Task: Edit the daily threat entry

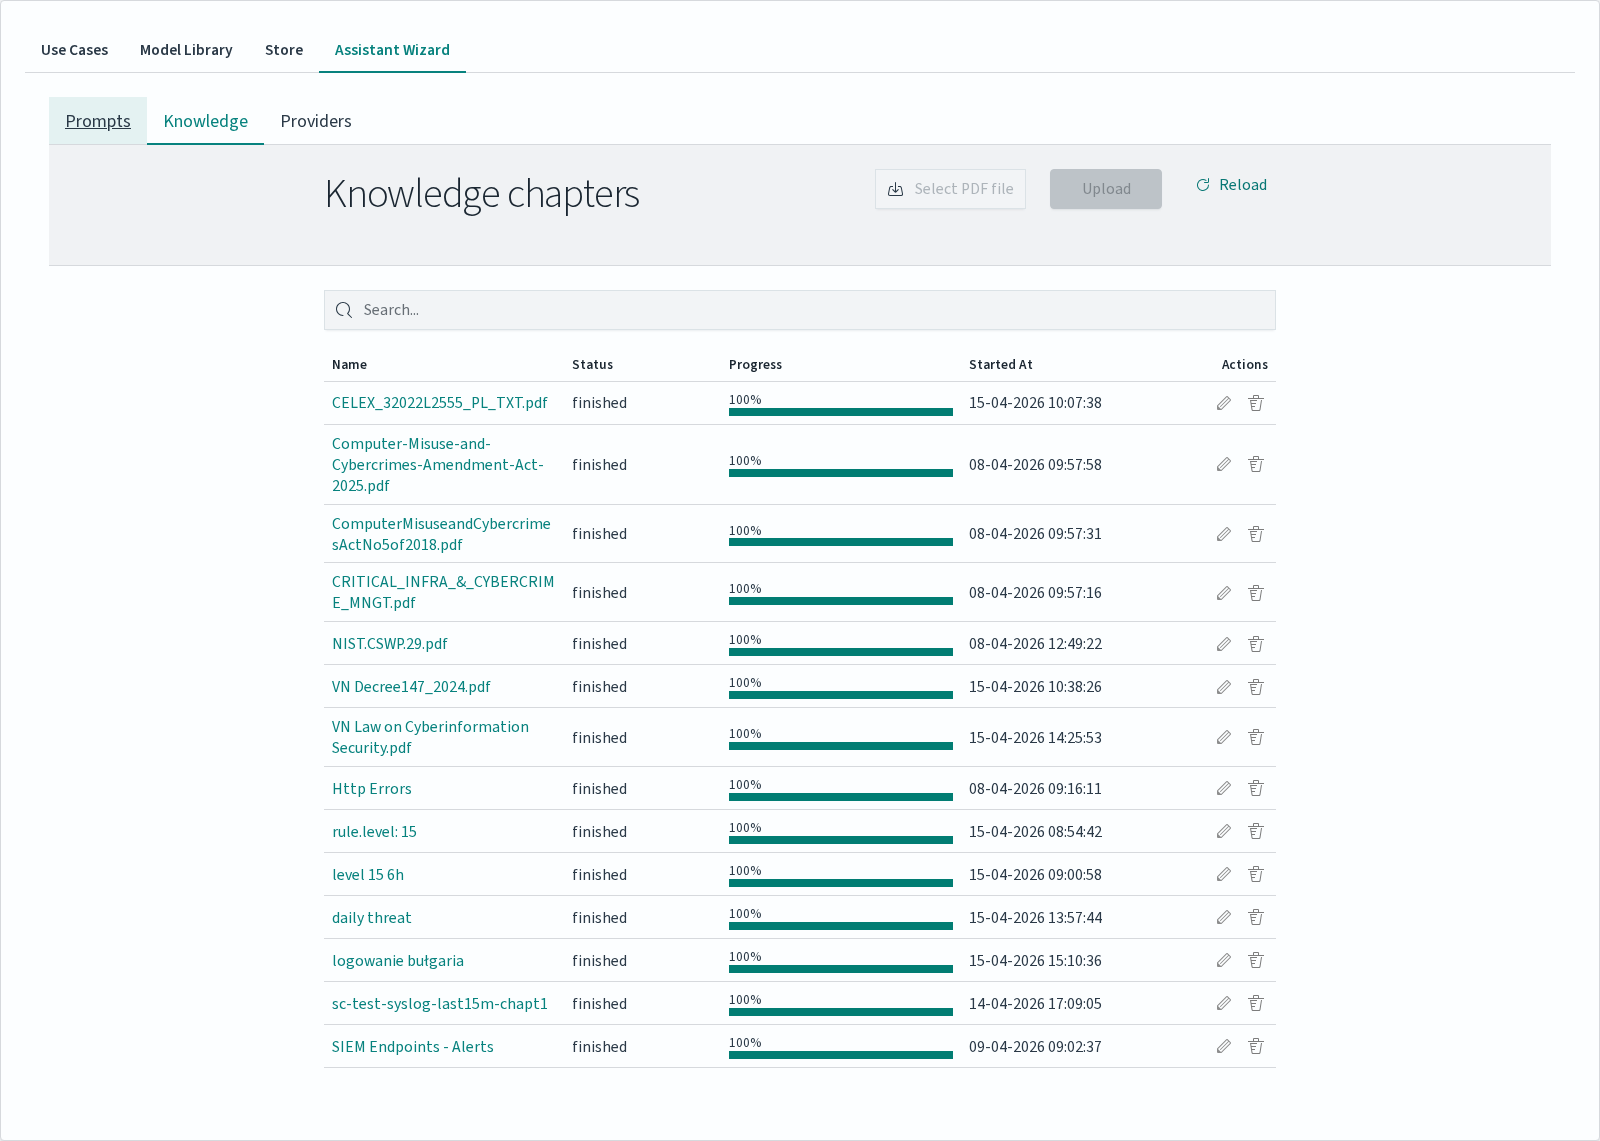Action: click(x=1223, y=917)
